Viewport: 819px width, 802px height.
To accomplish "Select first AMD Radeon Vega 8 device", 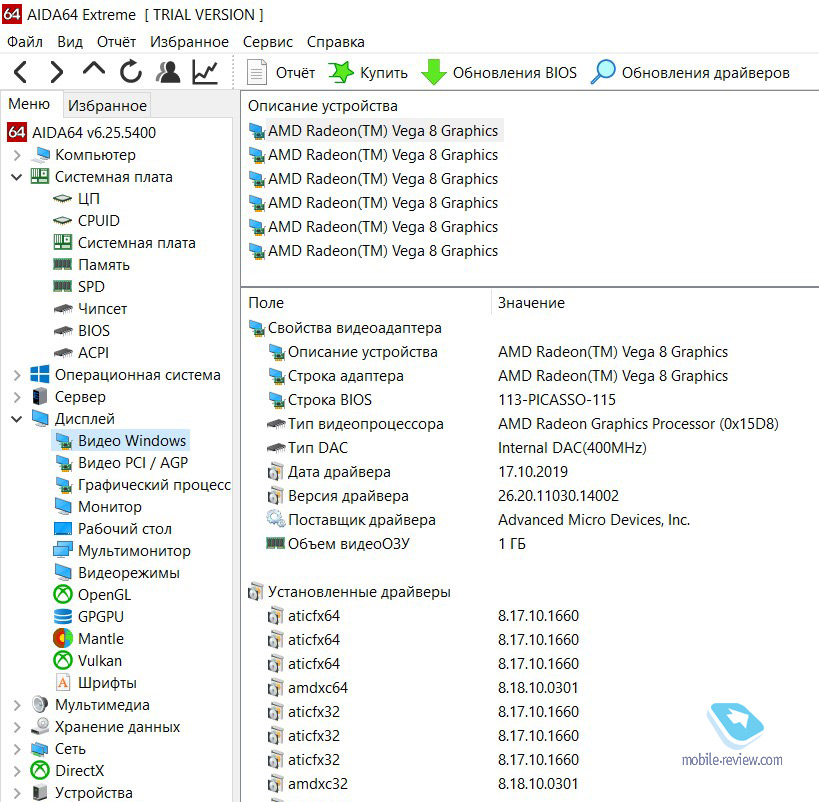I will (375, 131).
